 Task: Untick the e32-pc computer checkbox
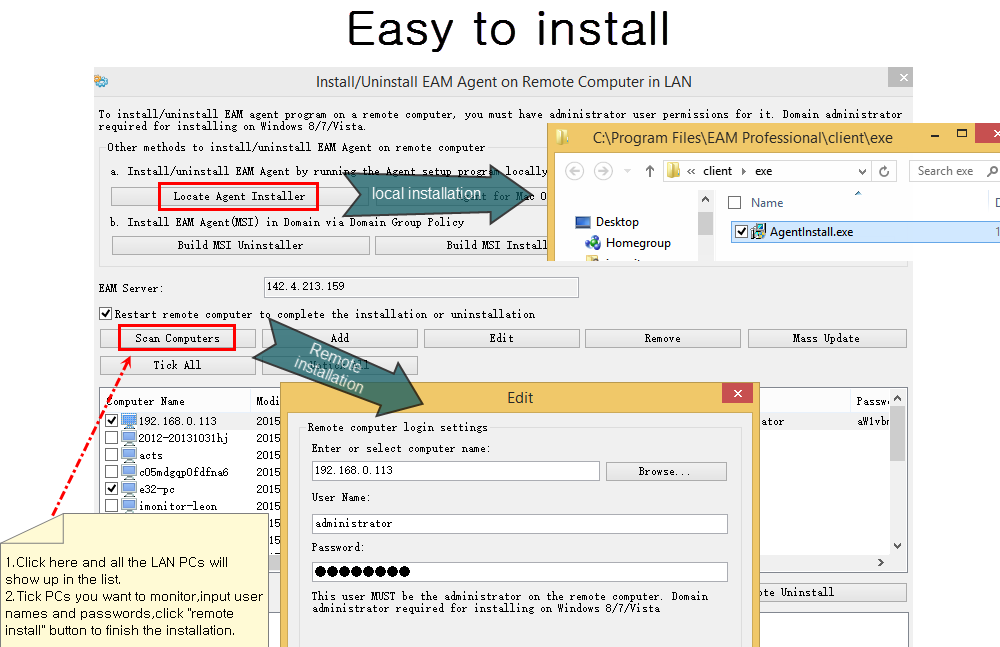tap(112, 489)
